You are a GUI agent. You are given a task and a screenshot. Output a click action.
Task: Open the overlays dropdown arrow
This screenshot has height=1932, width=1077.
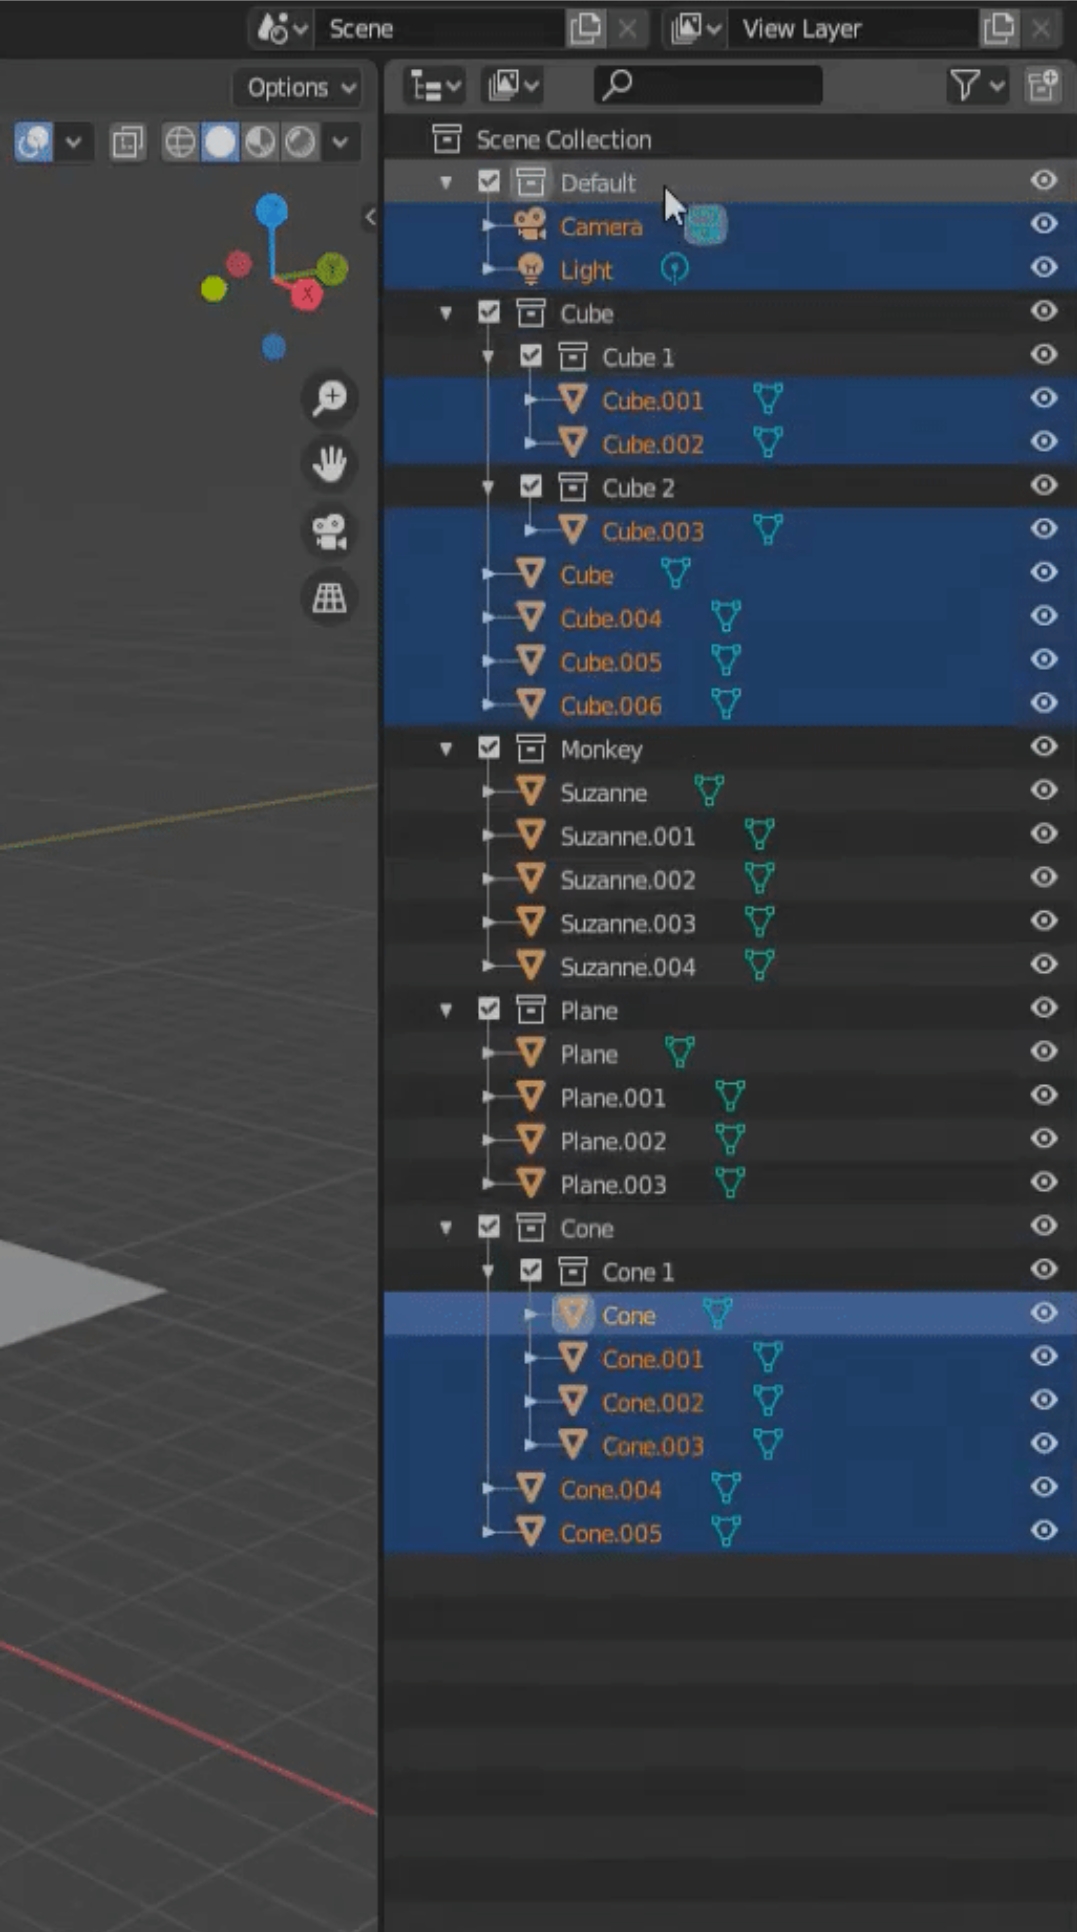[73, 142]
